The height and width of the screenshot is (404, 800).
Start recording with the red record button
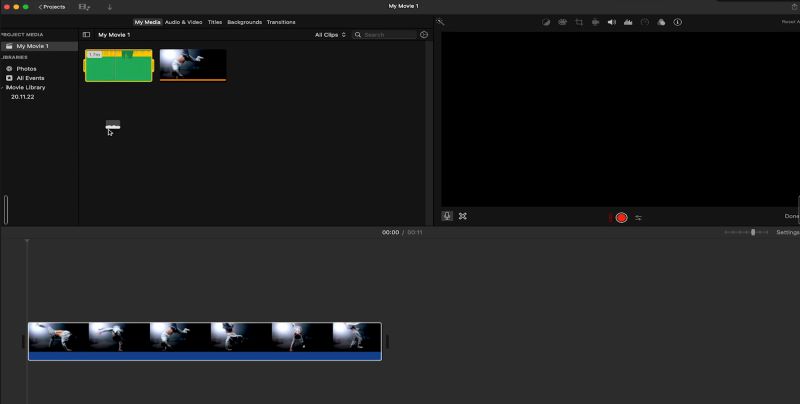coord(621,218)
